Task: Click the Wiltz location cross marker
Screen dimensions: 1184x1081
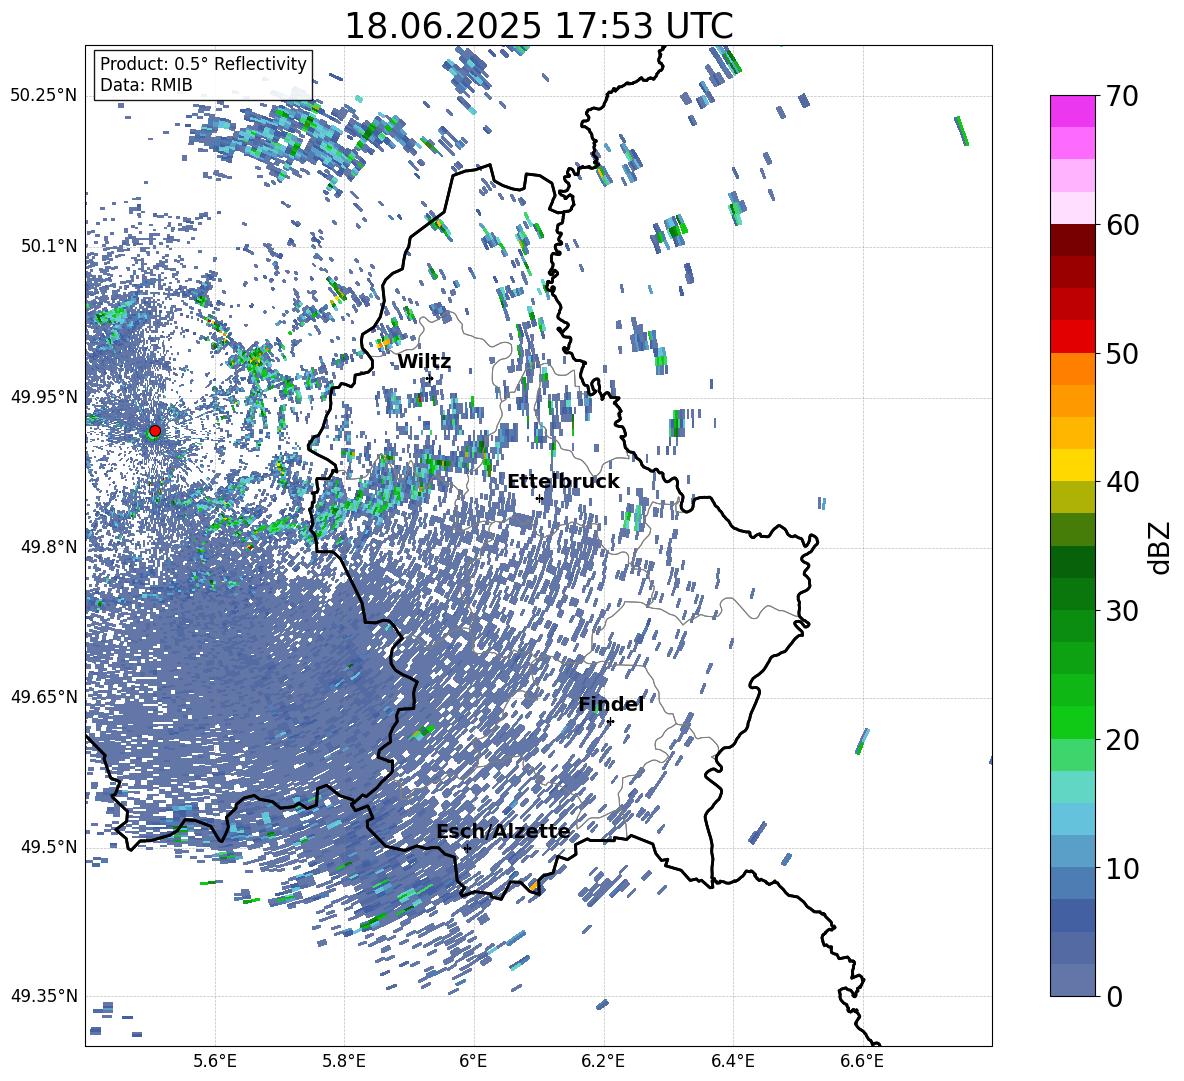Action: [x=430, y=378]
